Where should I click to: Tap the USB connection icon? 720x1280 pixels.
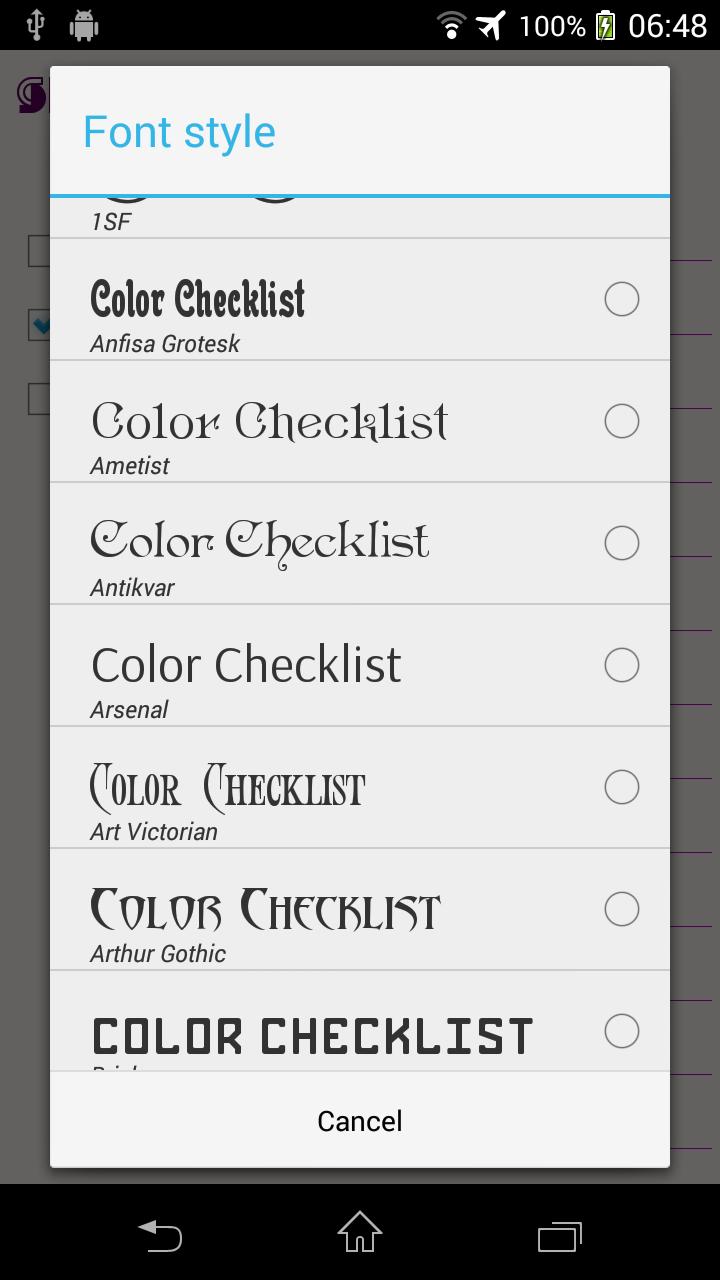coord(34,25)
